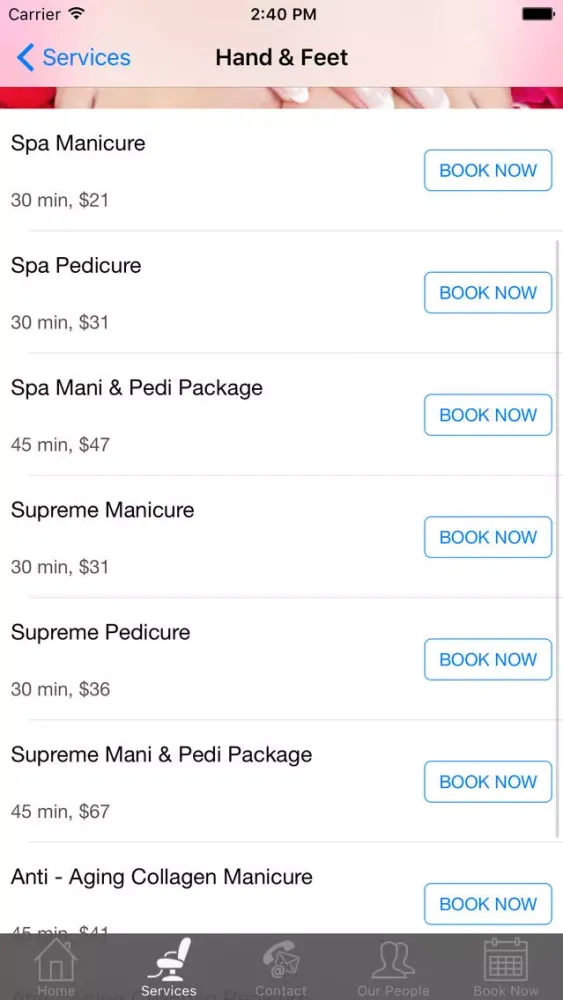Screen dimensions: 563x1000
Task: Select the Spa Manicure row title
Action: (x=78, y=143)
